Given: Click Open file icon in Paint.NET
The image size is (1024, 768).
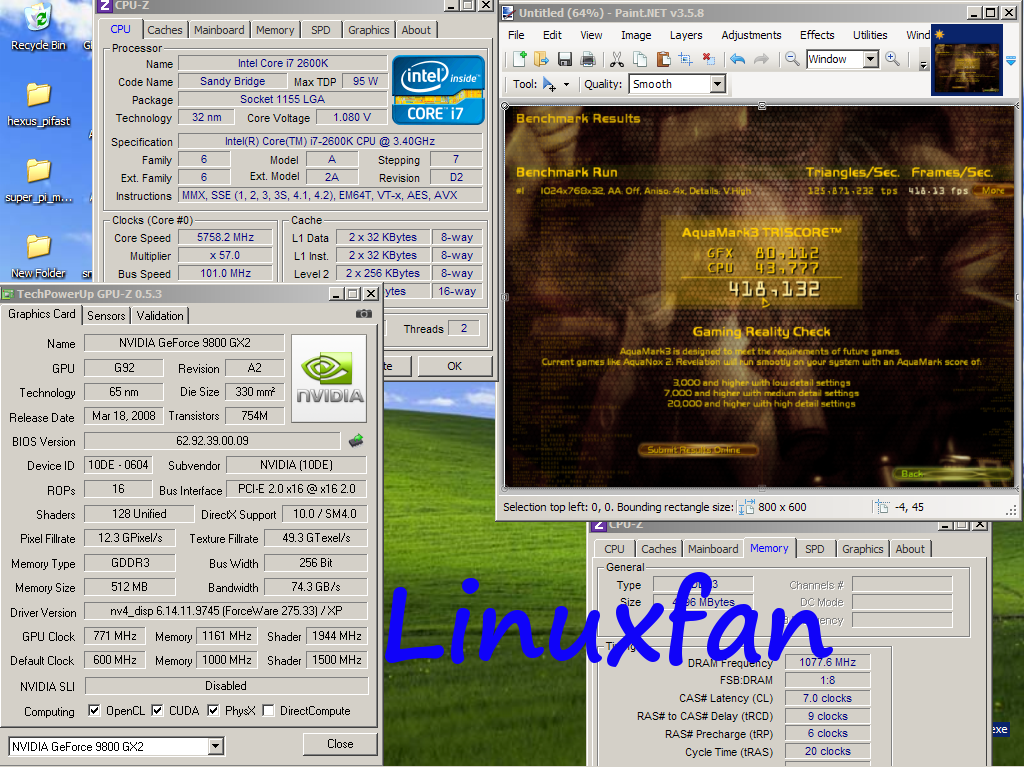Looking at the screenshot, I should (x=541, y=59).
